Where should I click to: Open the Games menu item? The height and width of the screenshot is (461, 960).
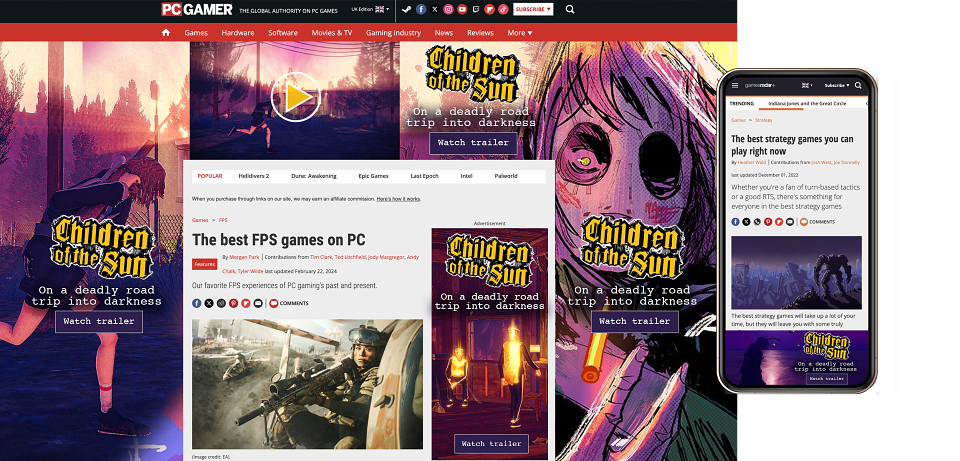point(196,32)
